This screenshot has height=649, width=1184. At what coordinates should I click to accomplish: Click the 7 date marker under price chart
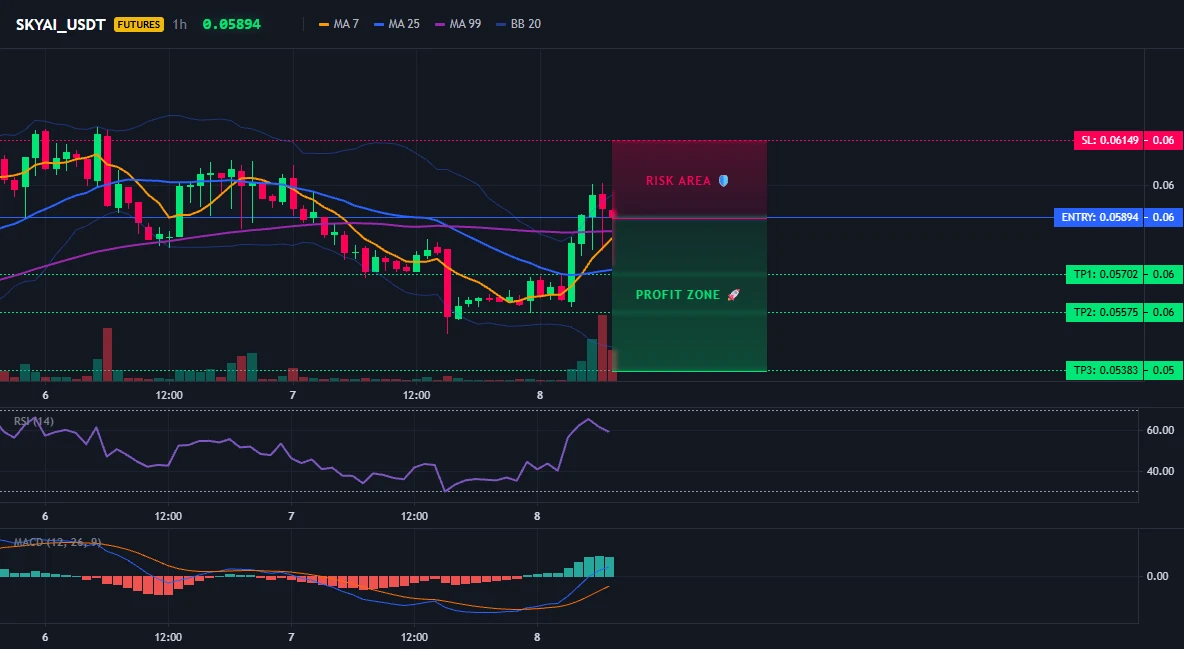[292, 396]
